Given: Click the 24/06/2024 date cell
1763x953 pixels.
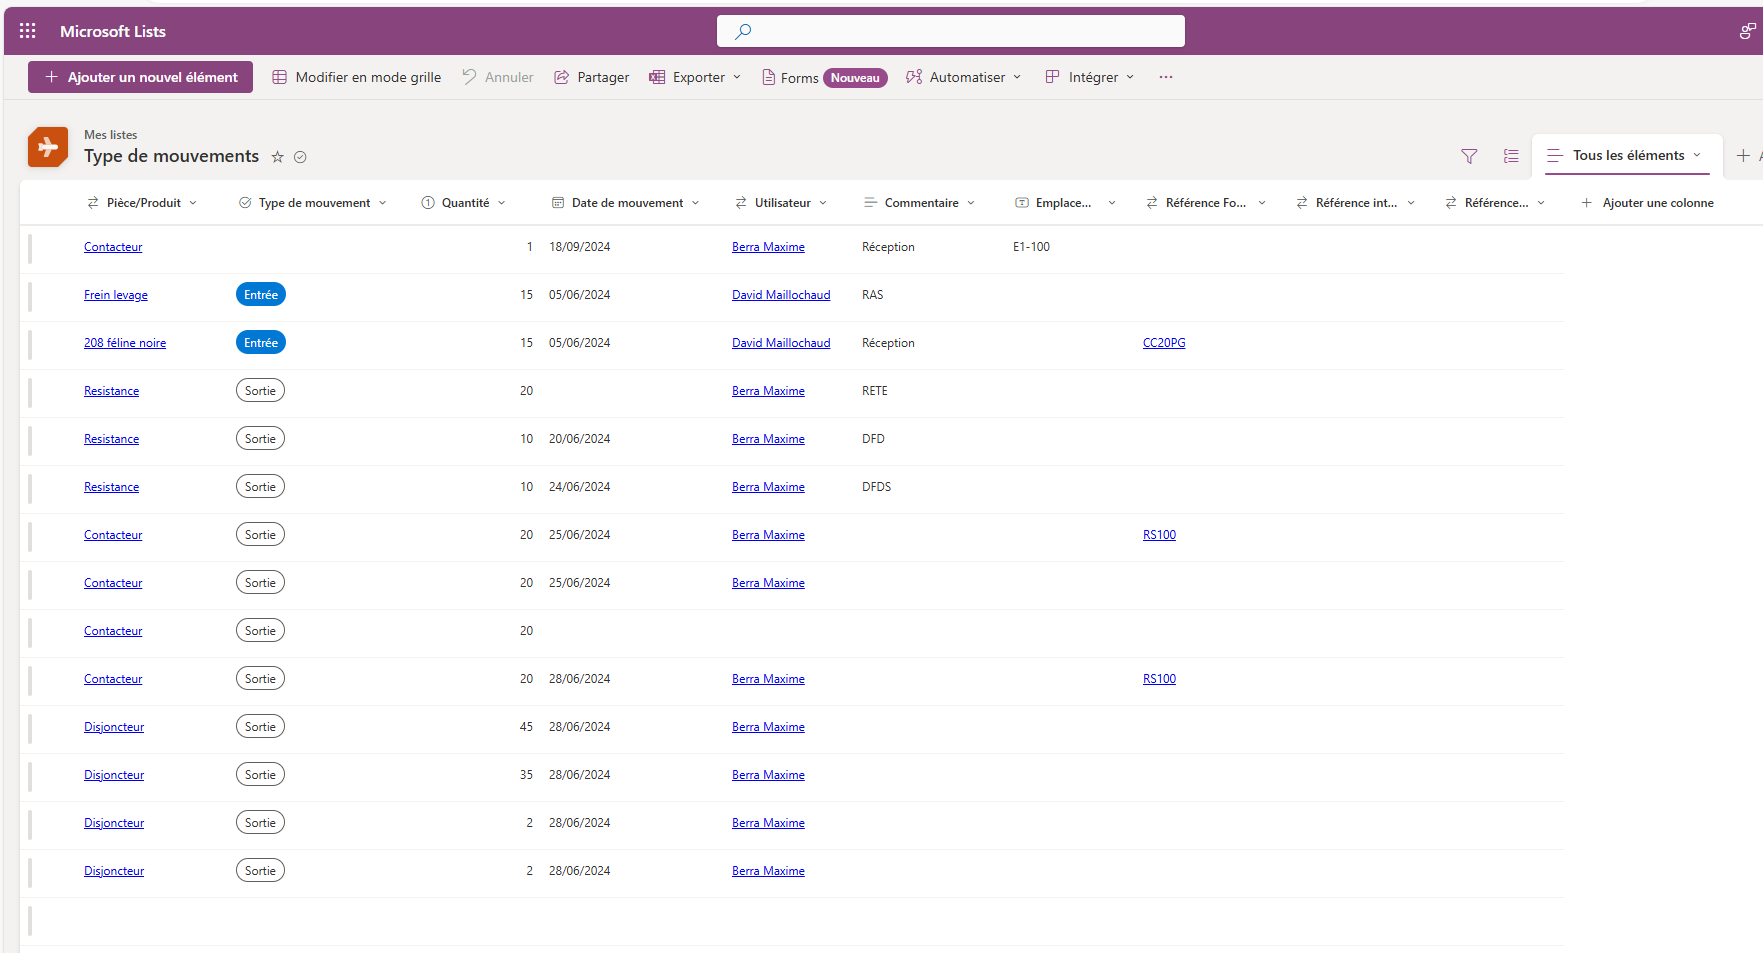Looking at the screenshot, I should (579, 487).
